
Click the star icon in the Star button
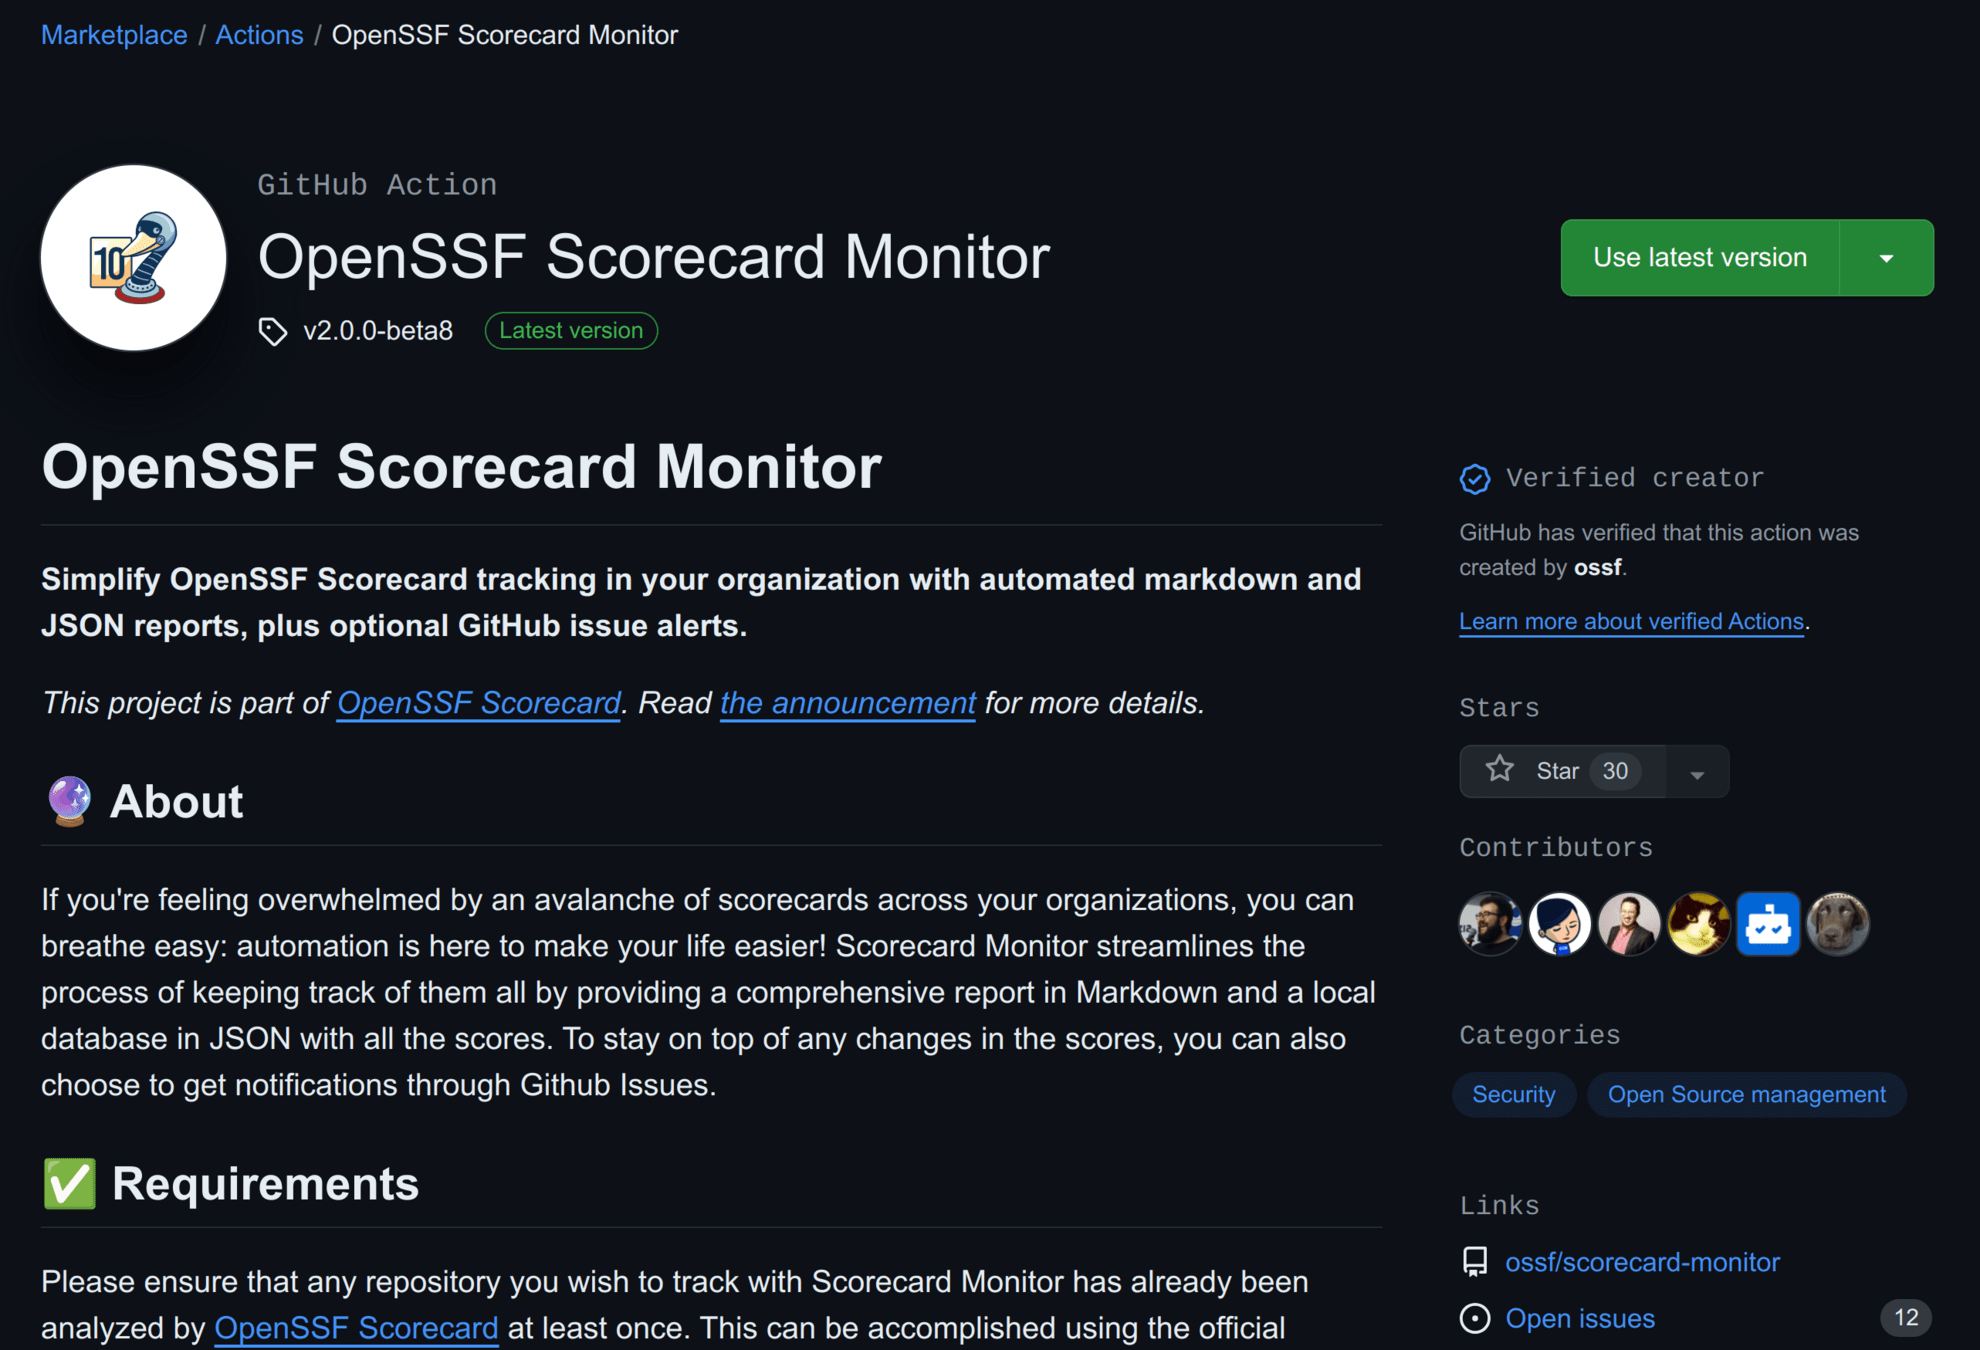[x=1499, y=770]
